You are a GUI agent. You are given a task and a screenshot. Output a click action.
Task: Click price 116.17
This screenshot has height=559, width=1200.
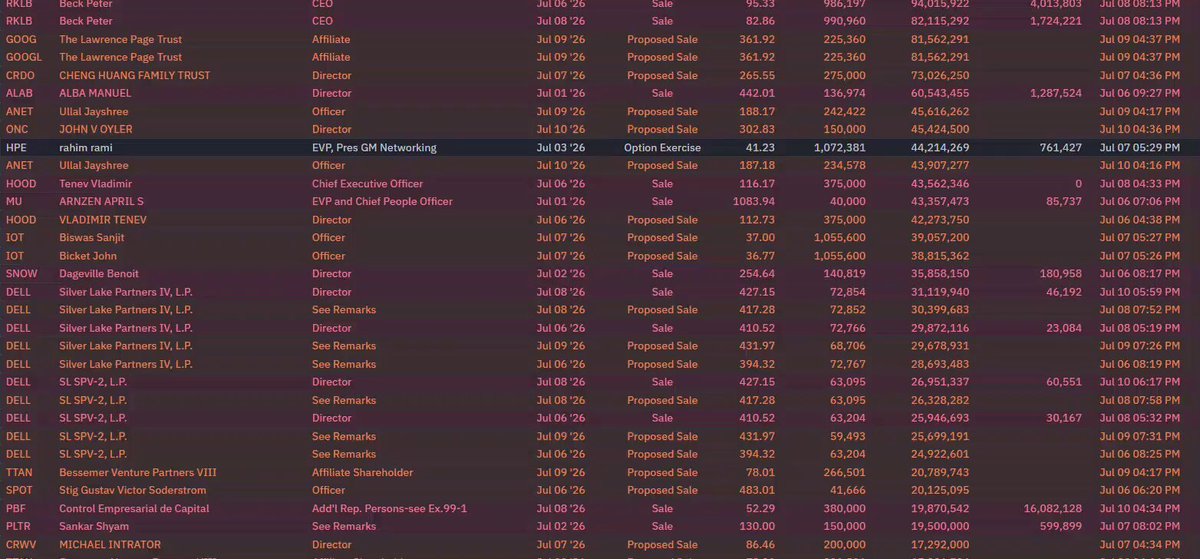(757, 183)
